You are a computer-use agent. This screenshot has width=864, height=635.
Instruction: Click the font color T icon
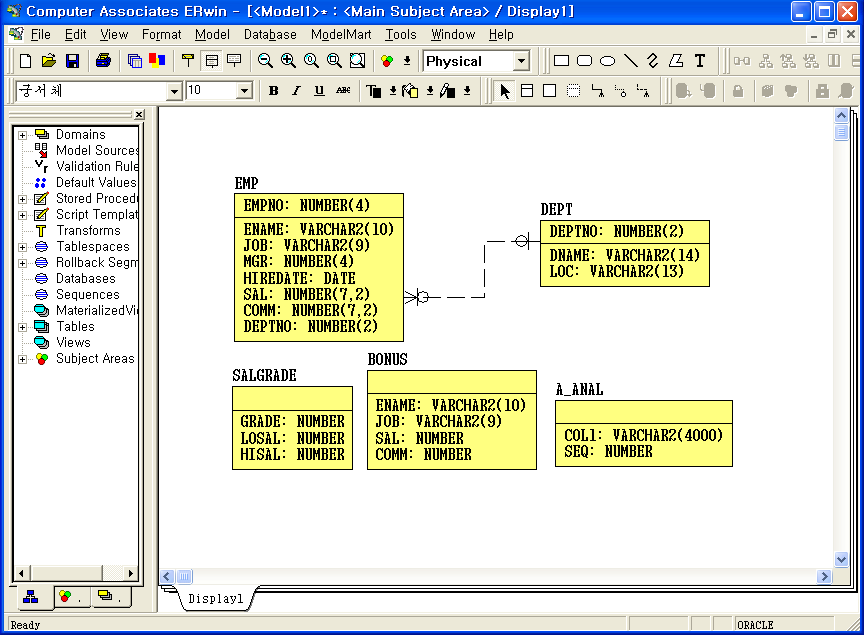[374, 91]
